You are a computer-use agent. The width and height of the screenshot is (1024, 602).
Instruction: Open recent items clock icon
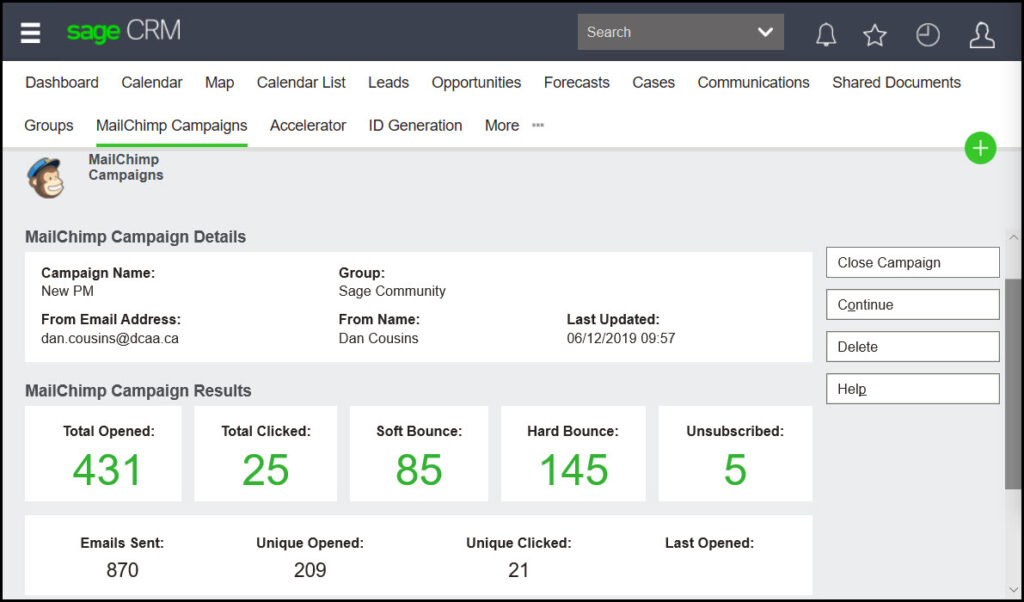[x=927, y=35]
